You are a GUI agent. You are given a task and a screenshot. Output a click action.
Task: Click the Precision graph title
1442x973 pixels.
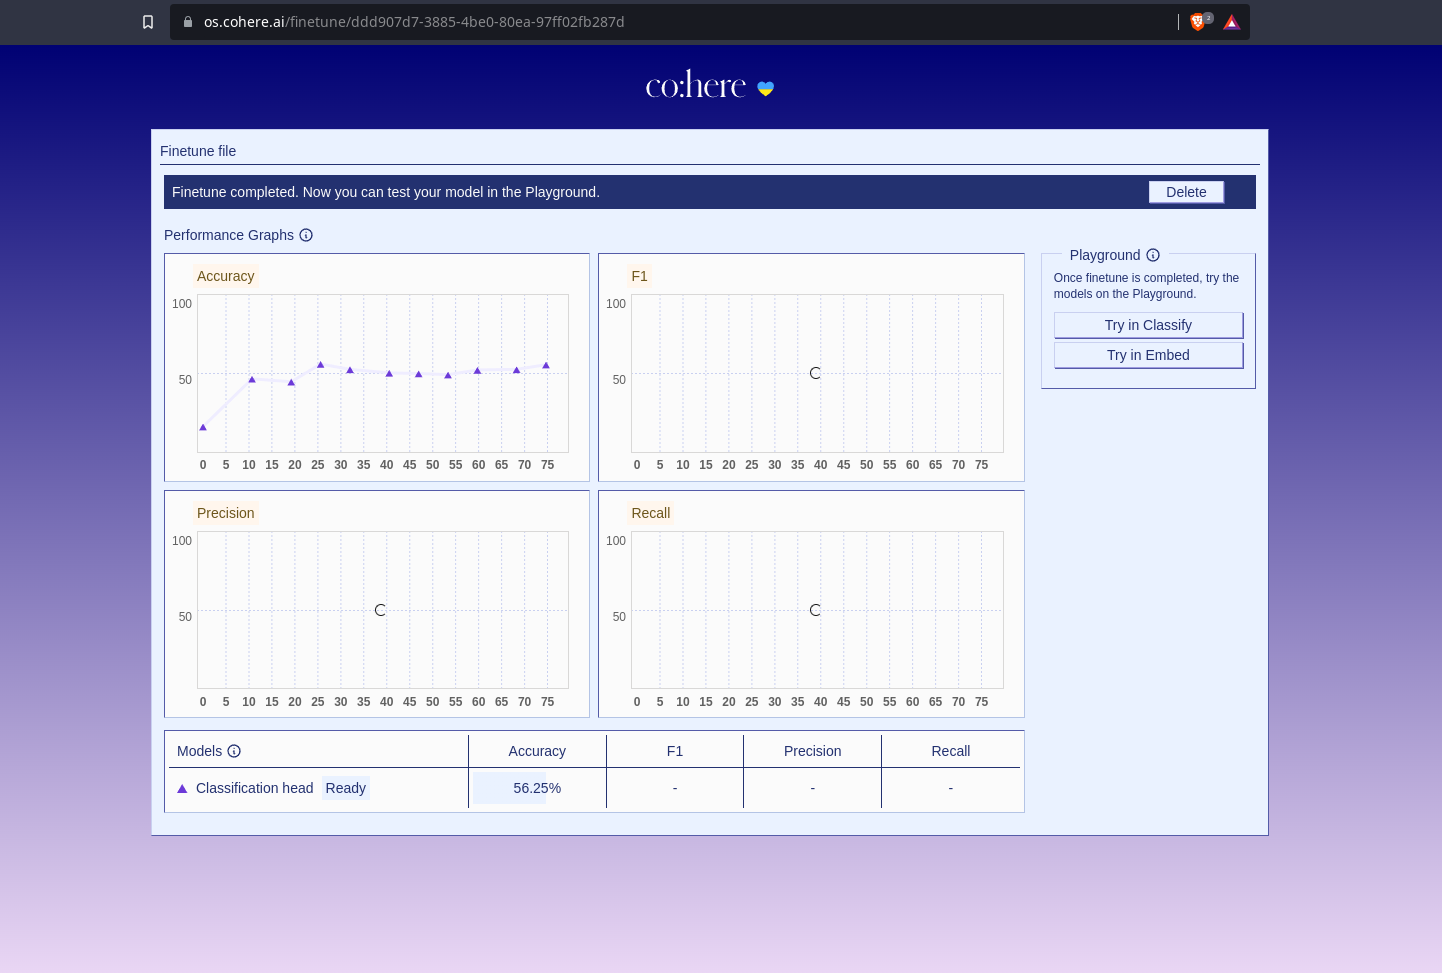[225, 513]
